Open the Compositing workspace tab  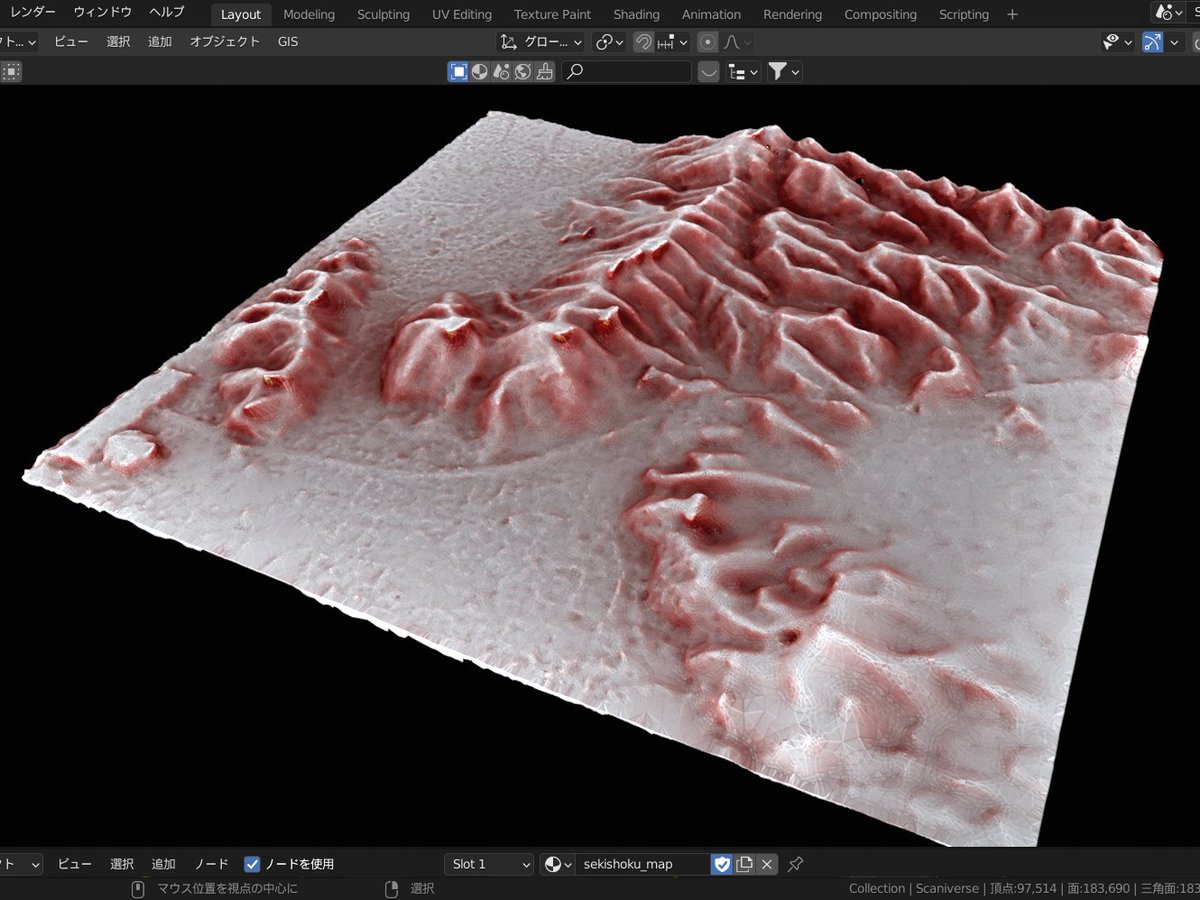[x=880, y=14]
